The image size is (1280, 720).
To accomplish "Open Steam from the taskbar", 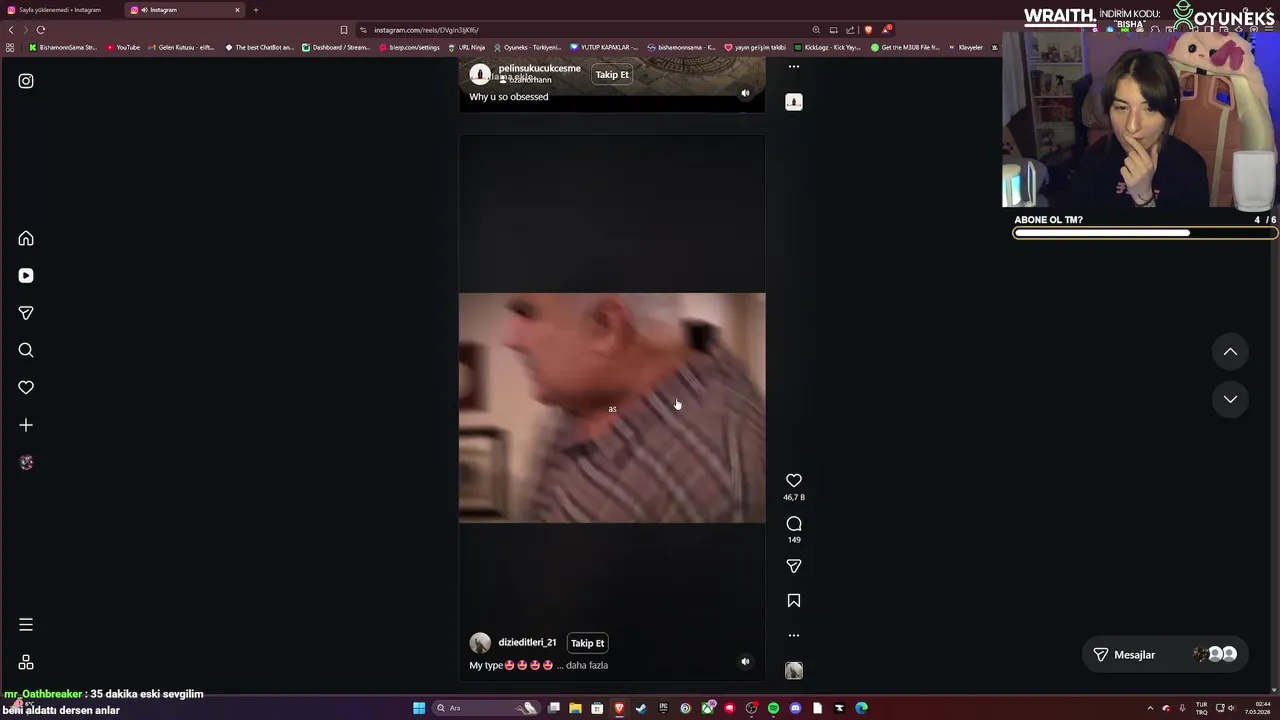I will pyautogui.click(x=641, y=708).
